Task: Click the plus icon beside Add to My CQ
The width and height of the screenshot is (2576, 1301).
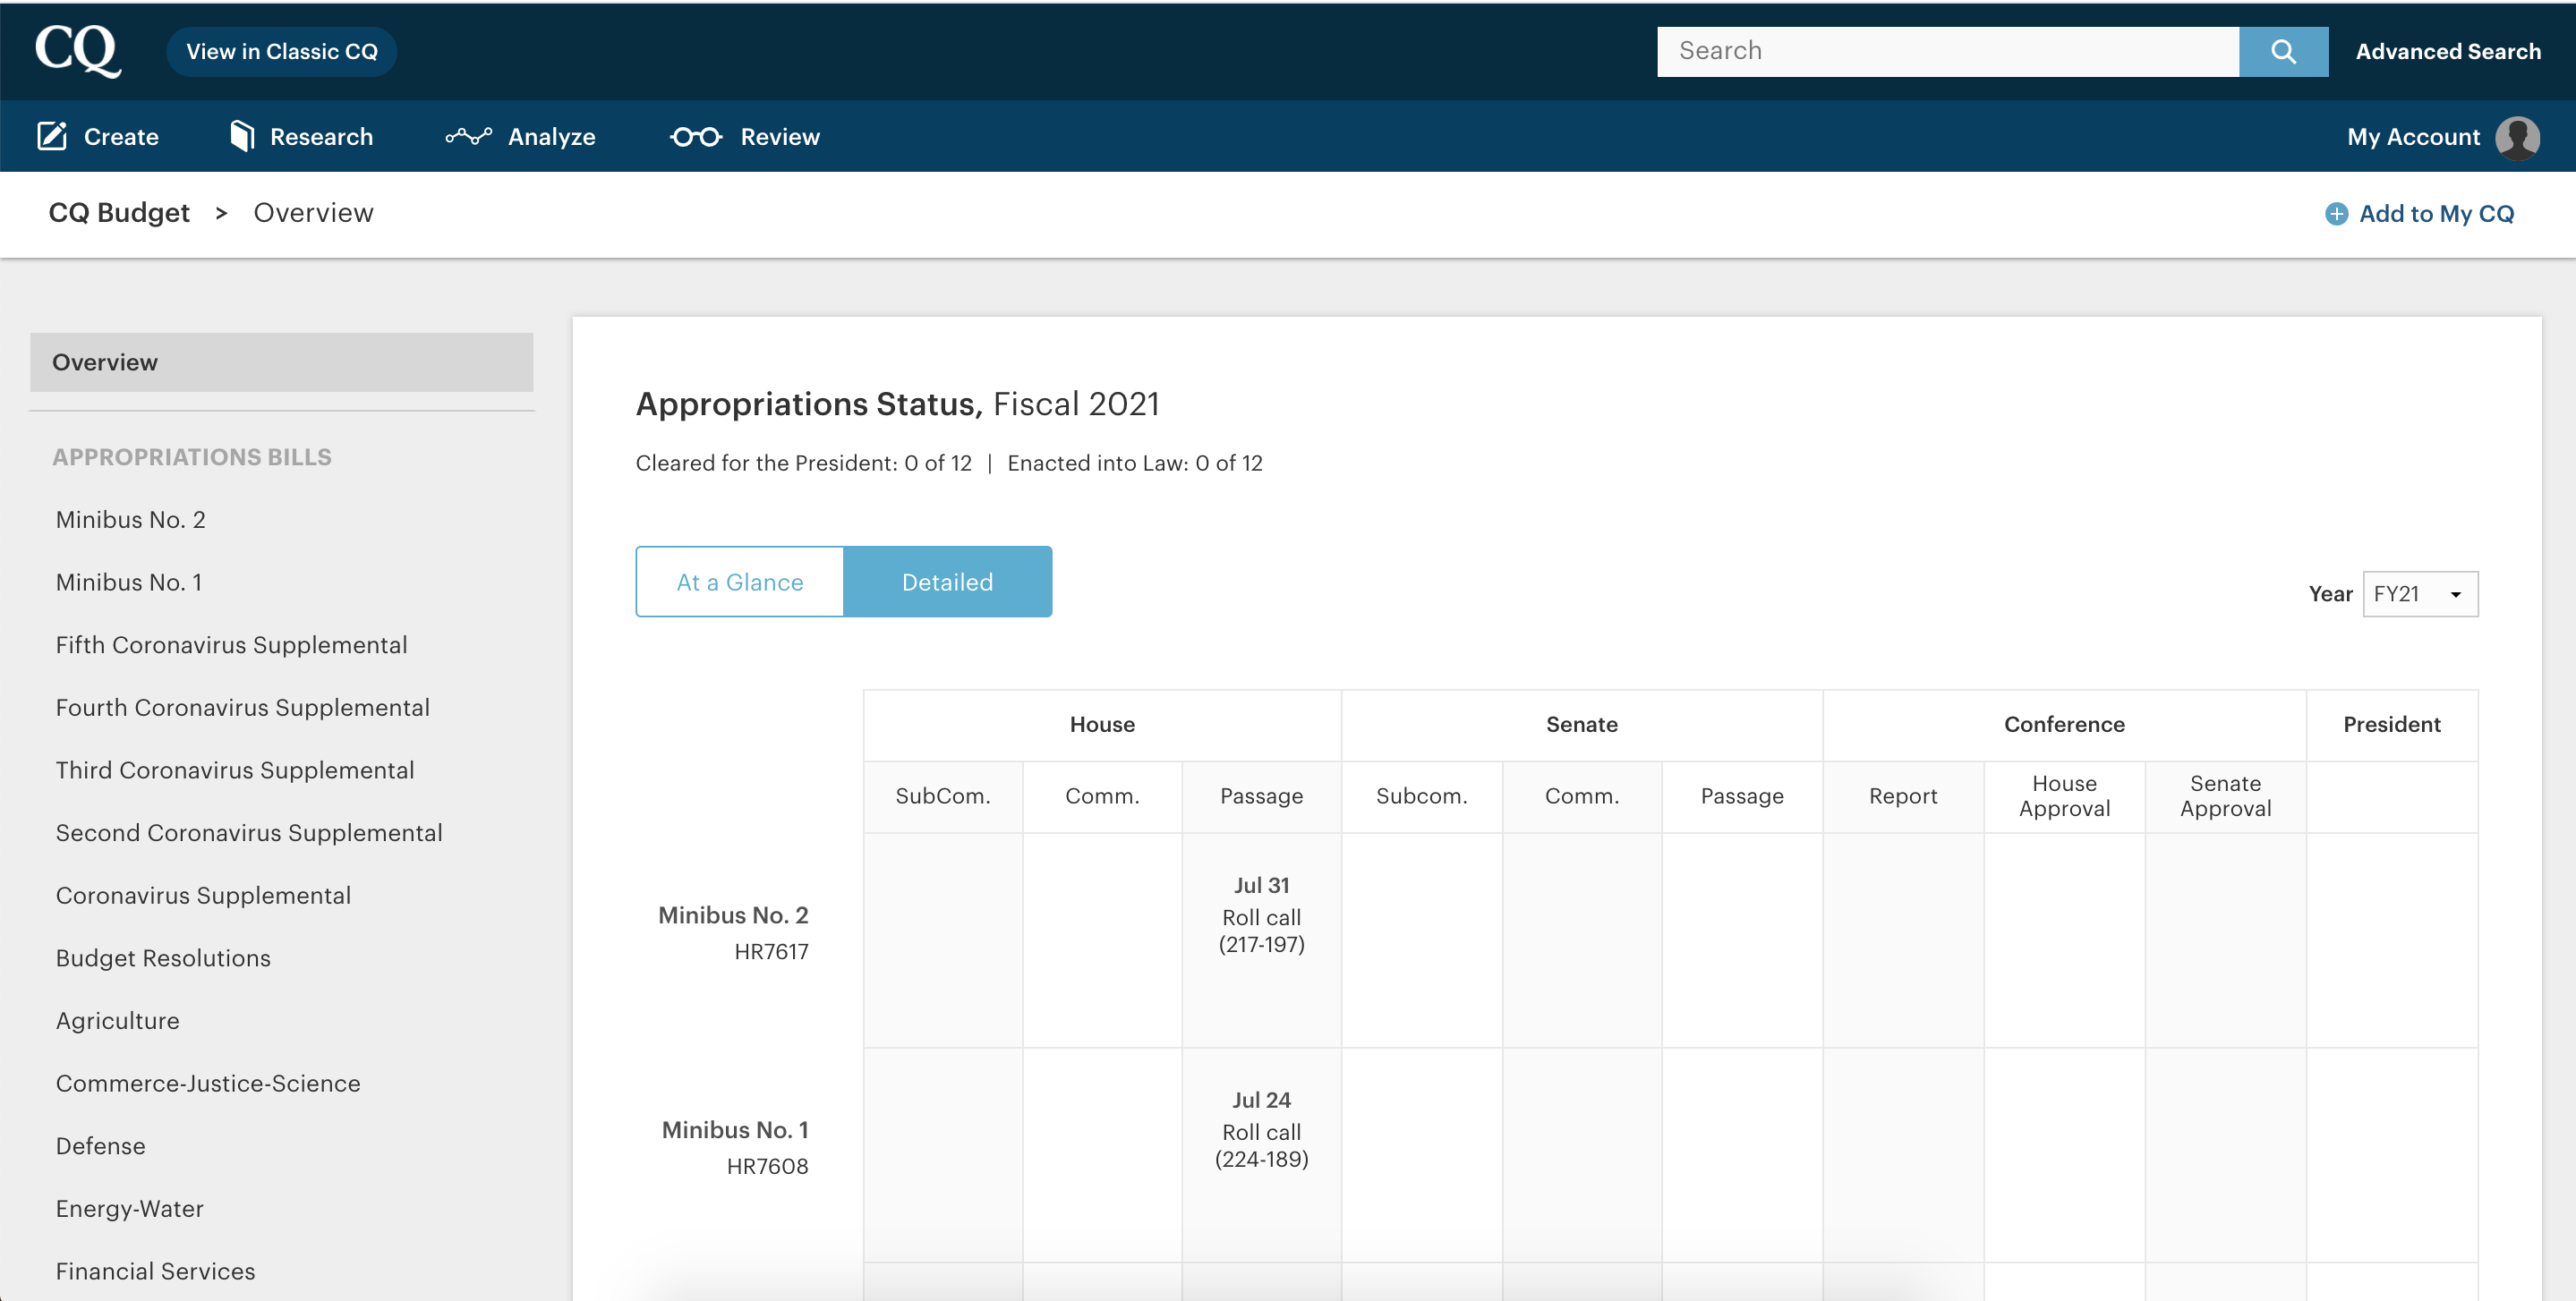Action: tap(2336, 214)
